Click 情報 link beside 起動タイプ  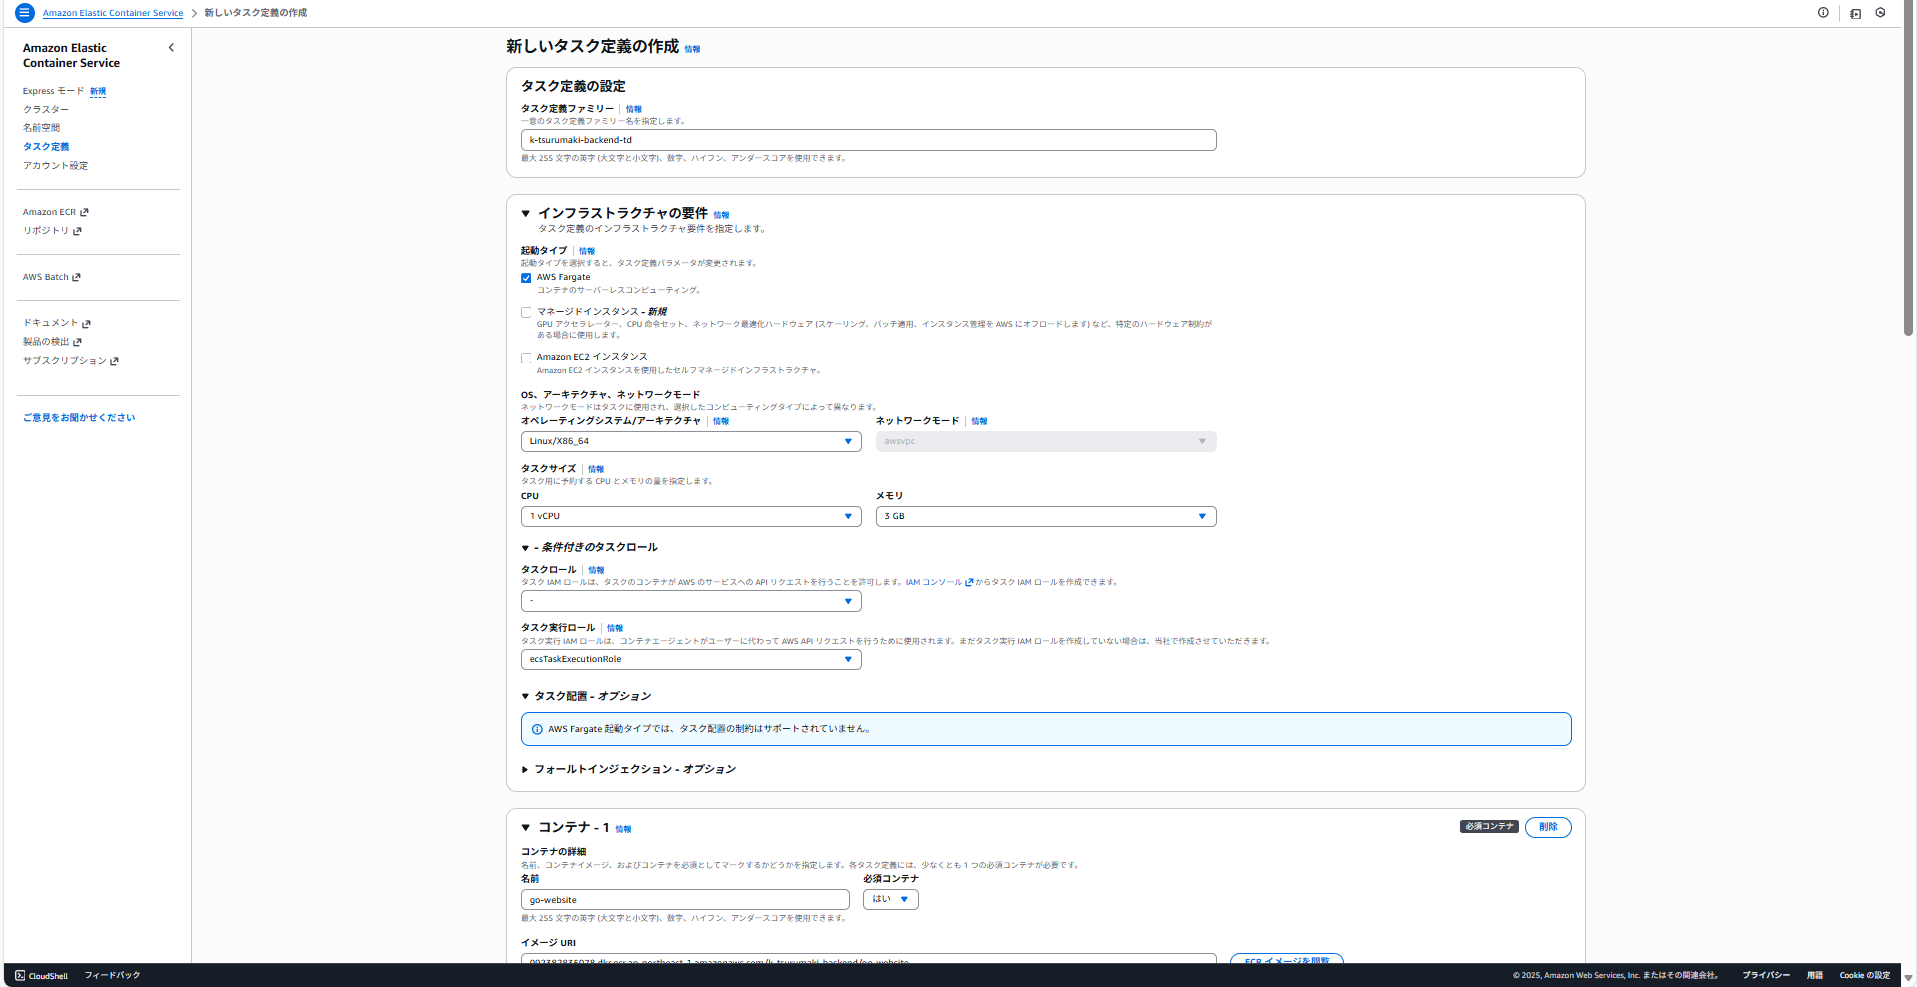point(587,251)
